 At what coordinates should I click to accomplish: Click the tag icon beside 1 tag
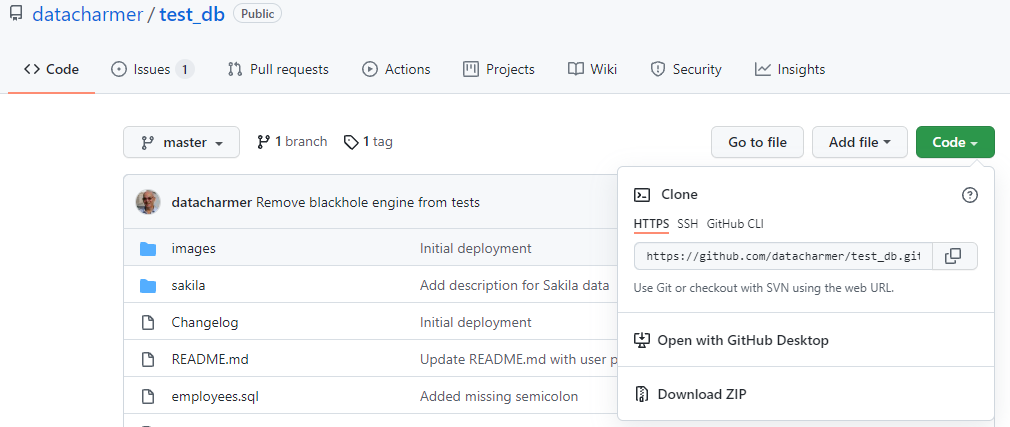pyautogui.click(x=351, y=142)
